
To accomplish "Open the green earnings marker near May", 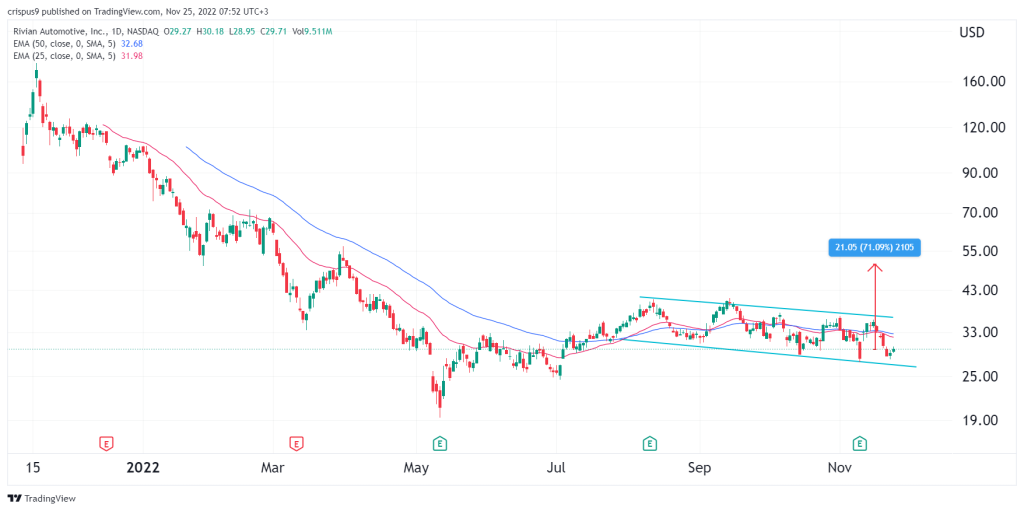I will coord(441,444).
